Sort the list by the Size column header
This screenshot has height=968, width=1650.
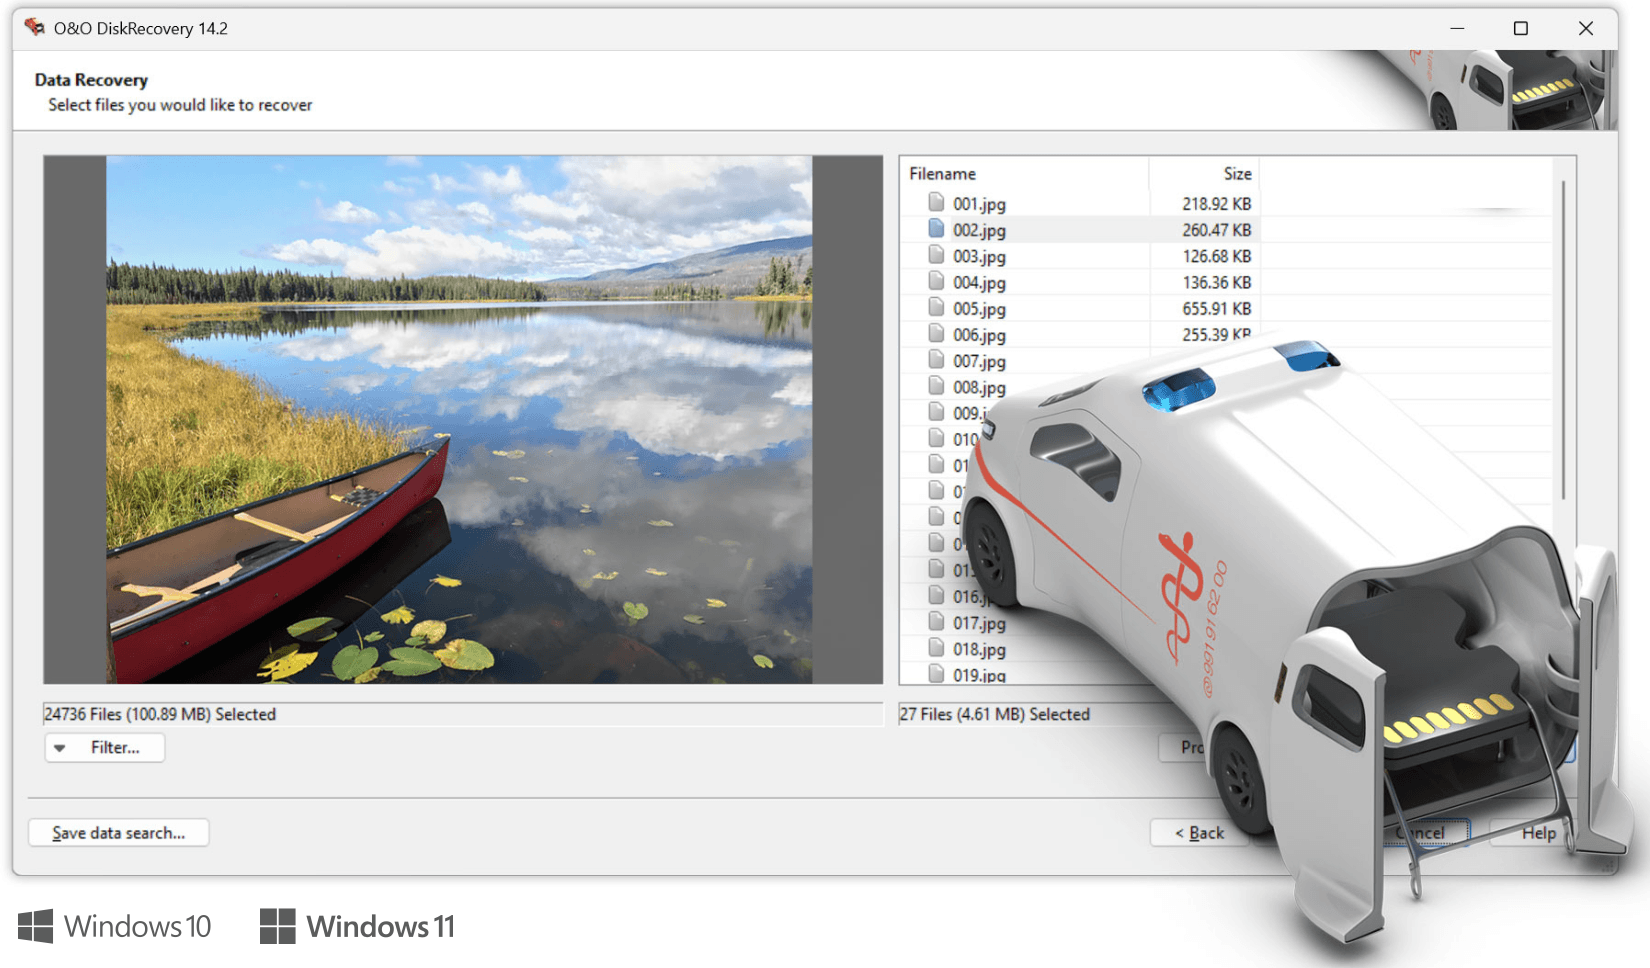coord(1237,174)
